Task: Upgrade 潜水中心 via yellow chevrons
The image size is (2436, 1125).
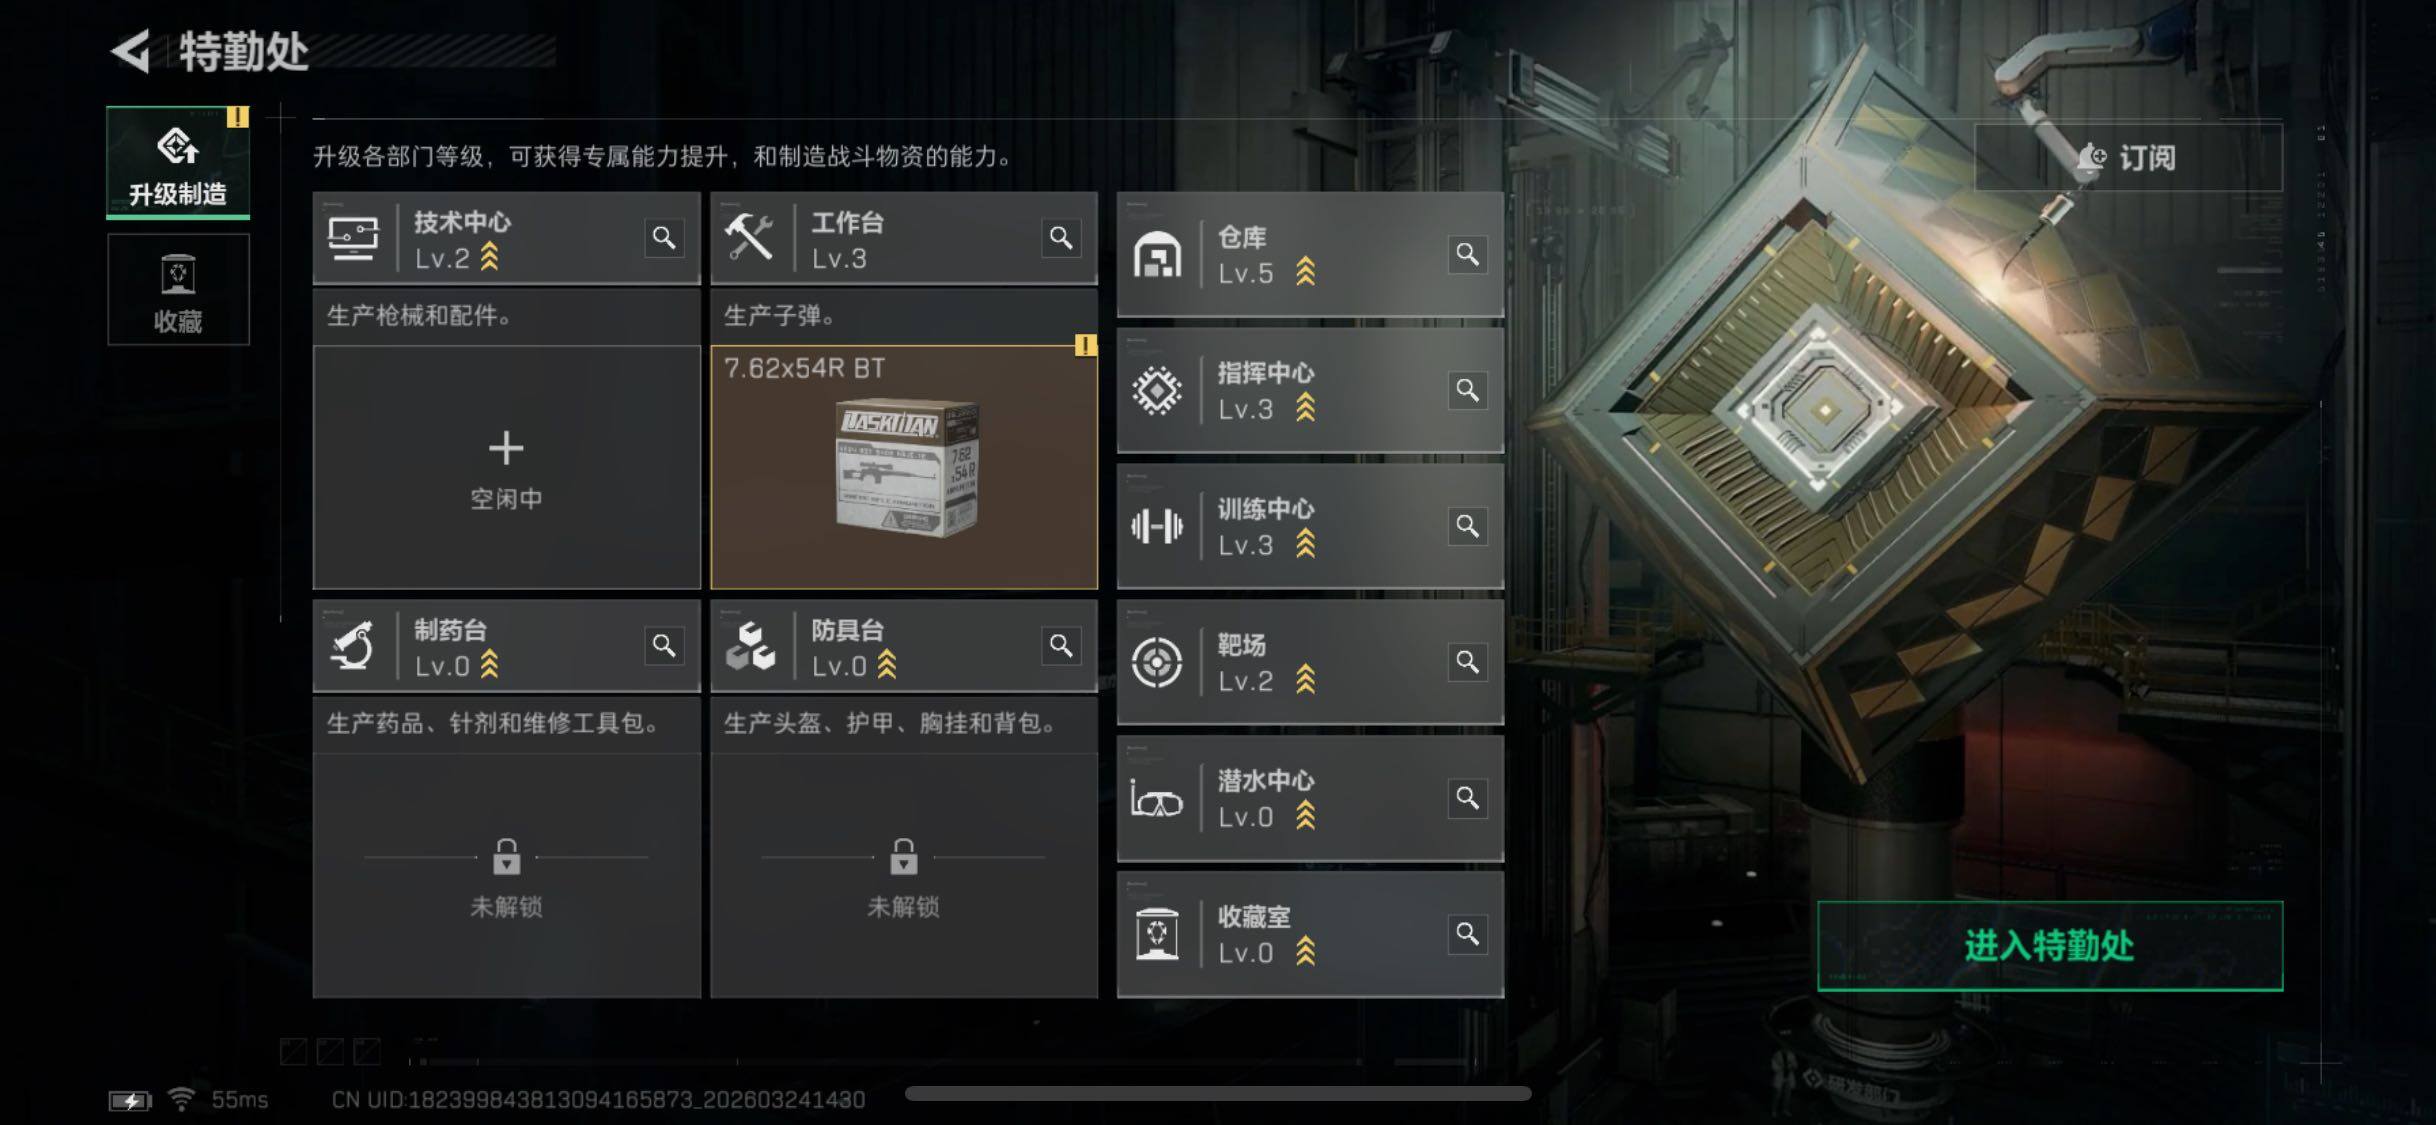Action: [1305, 816]
